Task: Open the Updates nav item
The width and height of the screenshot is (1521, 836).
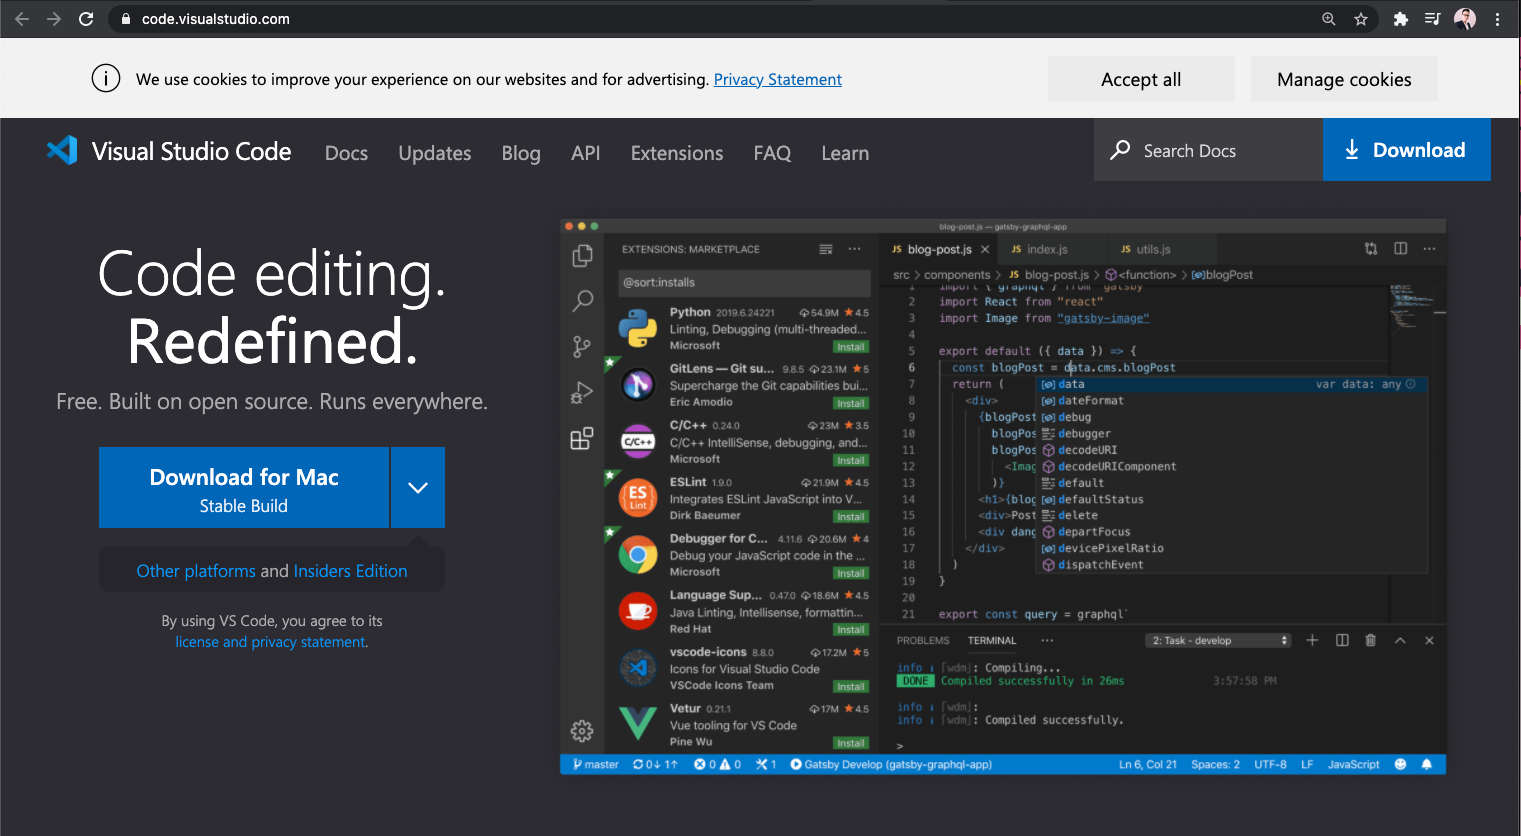Action: pos(435,153)
